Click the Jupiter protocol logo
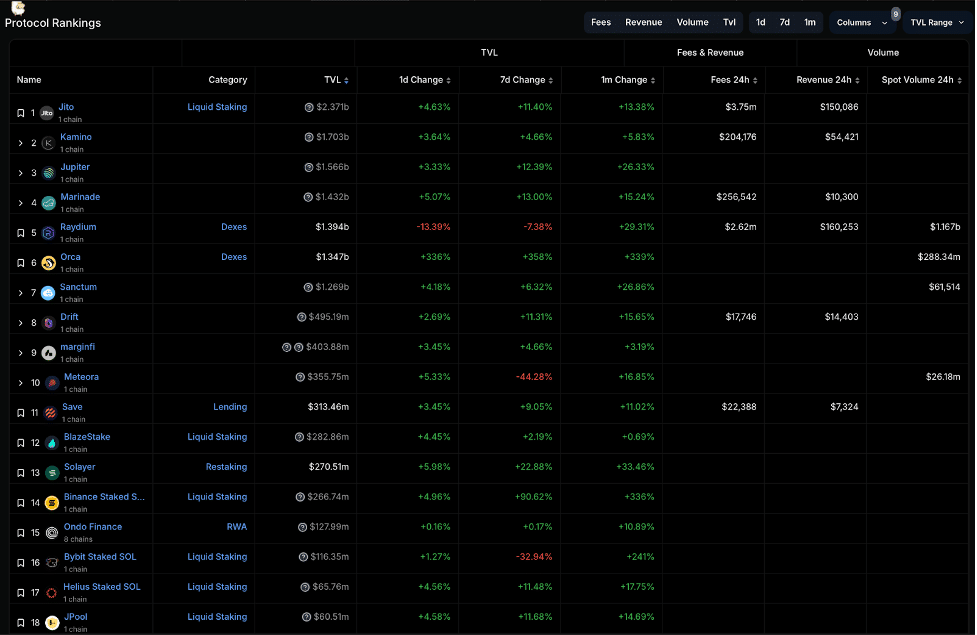This screenshot has height=635, width=977. click(49, 173)
